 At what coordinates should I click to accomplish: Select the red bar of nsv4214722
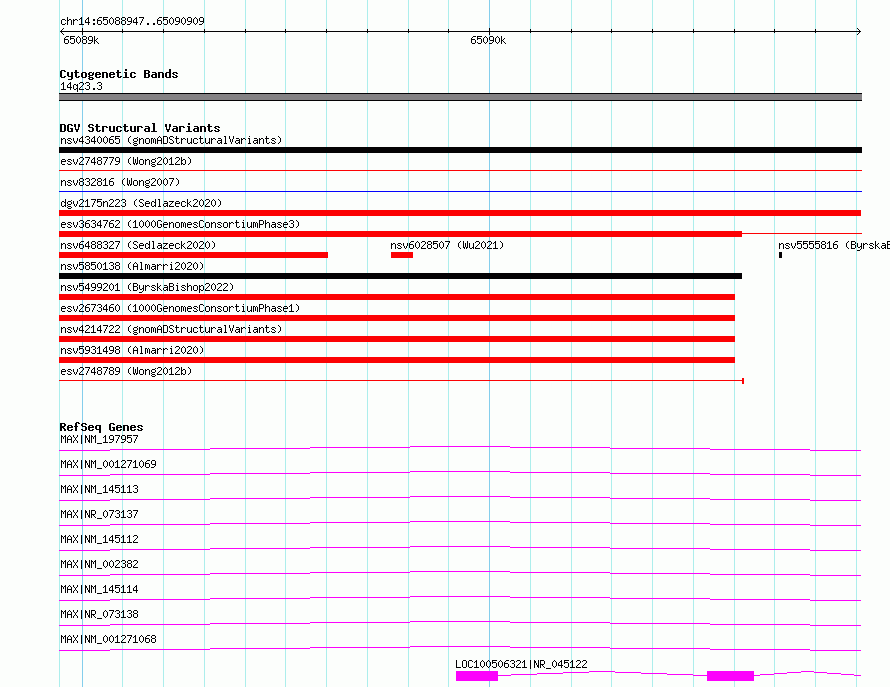click(397, 339)
